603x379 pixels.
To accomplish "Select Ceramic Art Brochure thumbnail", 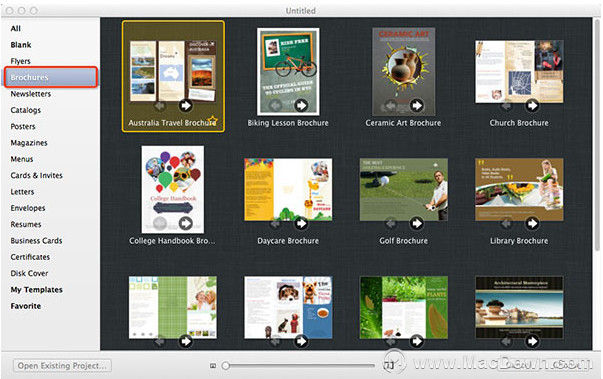I will (x=403, y=71).
